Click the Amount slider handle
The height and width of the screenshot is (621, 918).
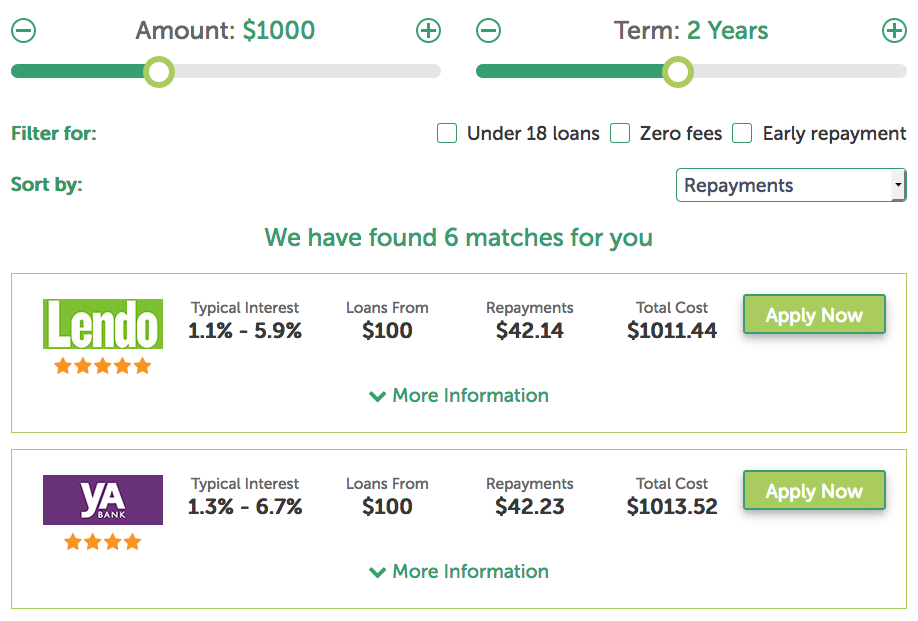pos(158,71)
